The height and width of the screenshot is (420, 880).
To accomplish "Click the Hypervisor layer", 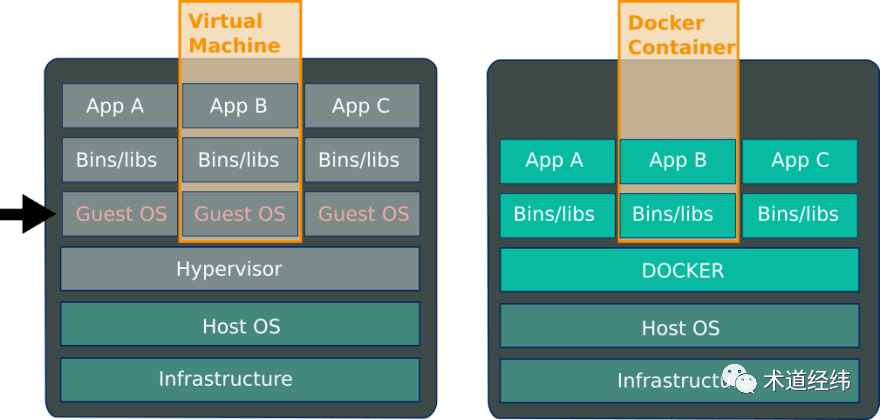I will click(x=240, y=269).
